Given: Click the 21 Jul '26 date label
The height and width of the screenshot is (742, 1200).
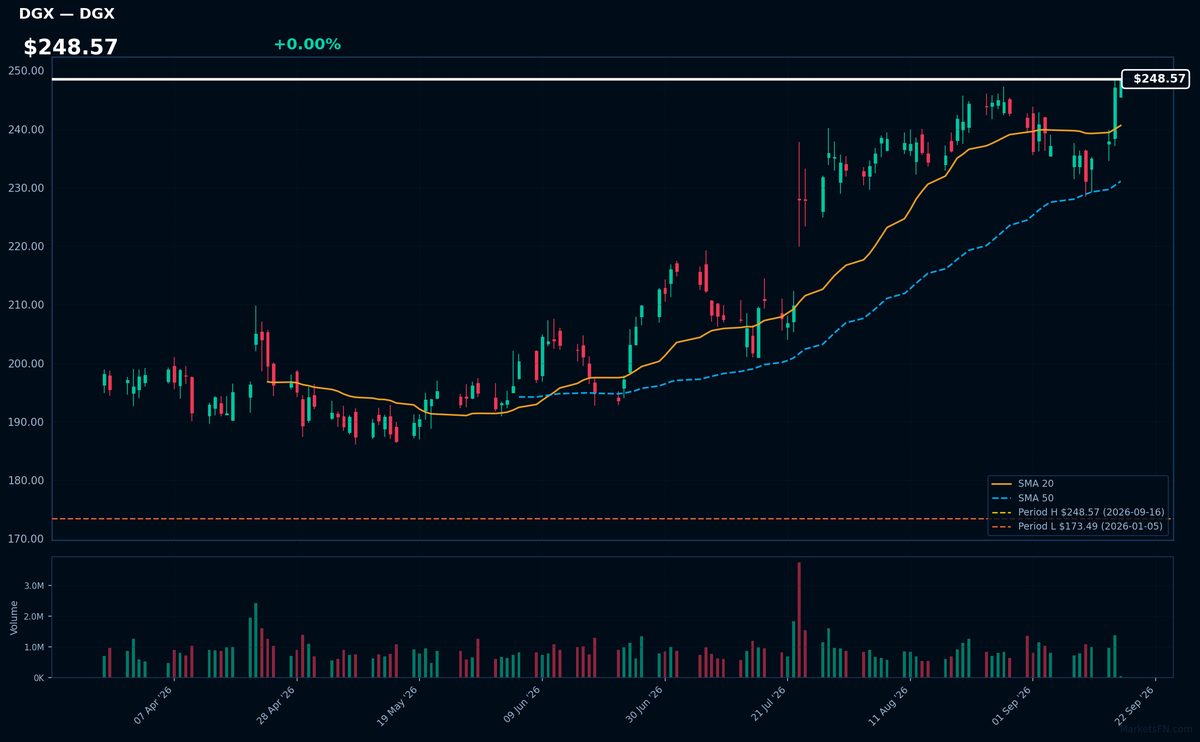Looking at the screenshot, I should pyautogui.click(x=768, y=703).
